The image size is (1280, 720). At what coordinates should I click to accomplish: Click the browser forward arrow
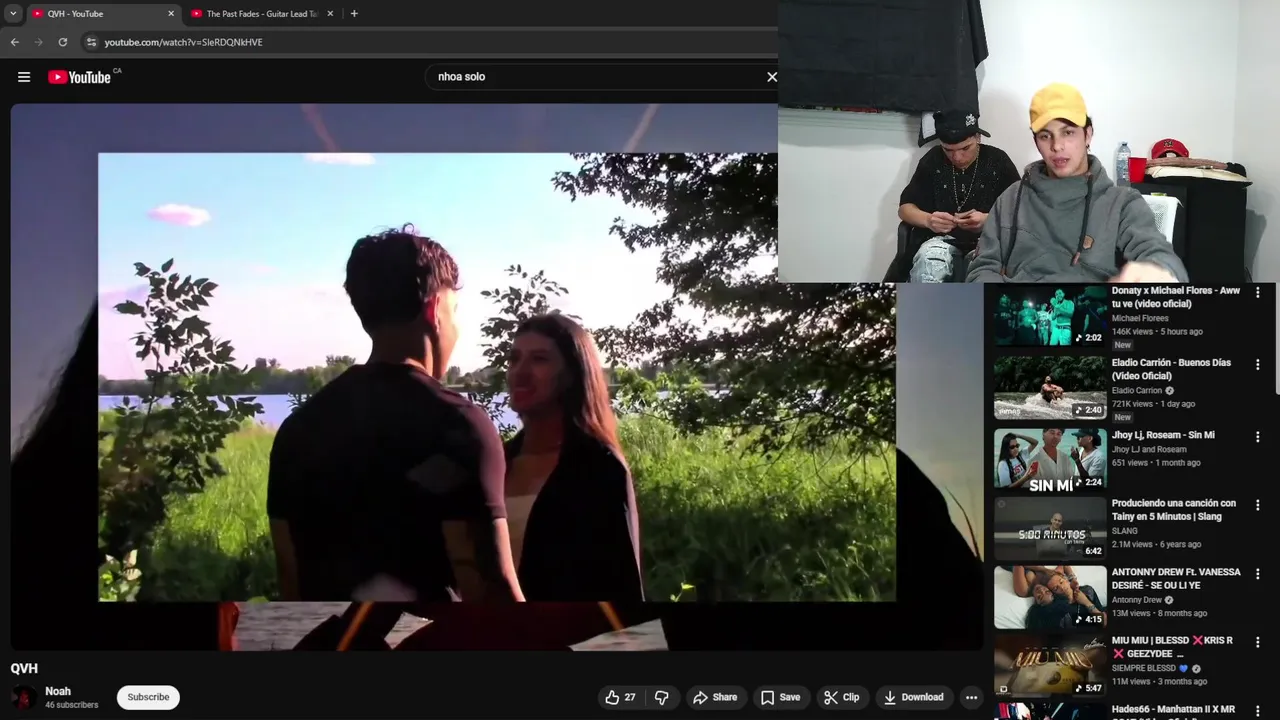click(39, 42)
